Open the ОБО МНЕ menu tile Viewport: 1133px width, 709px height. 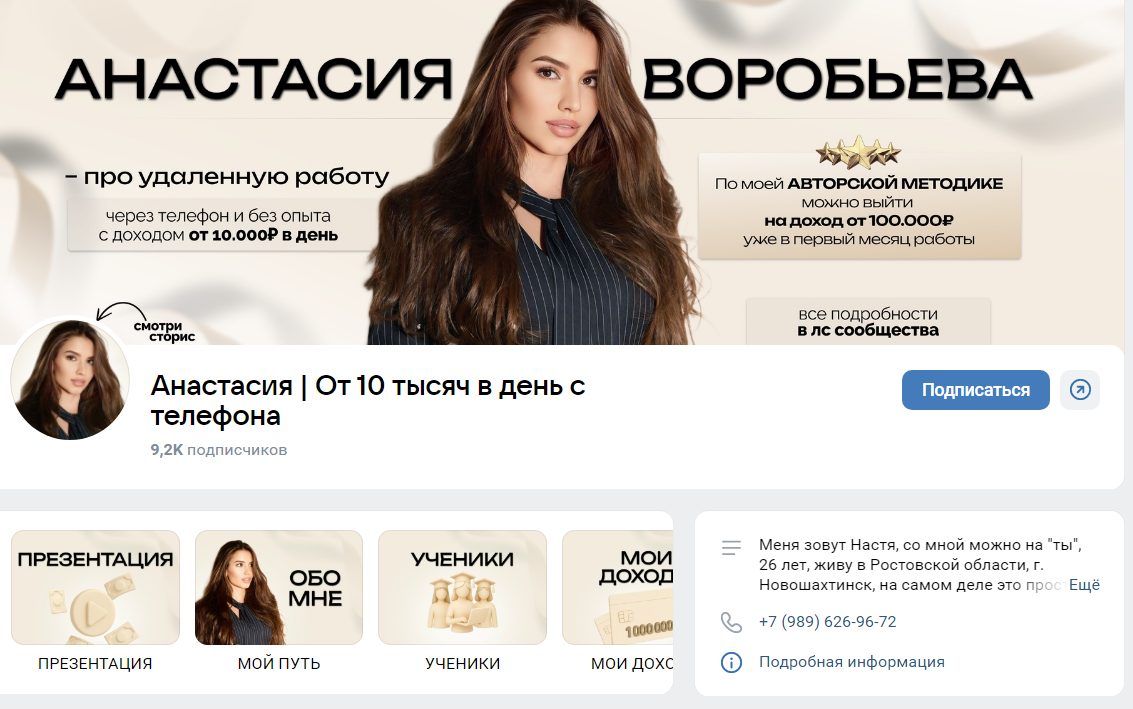point(279,588)
